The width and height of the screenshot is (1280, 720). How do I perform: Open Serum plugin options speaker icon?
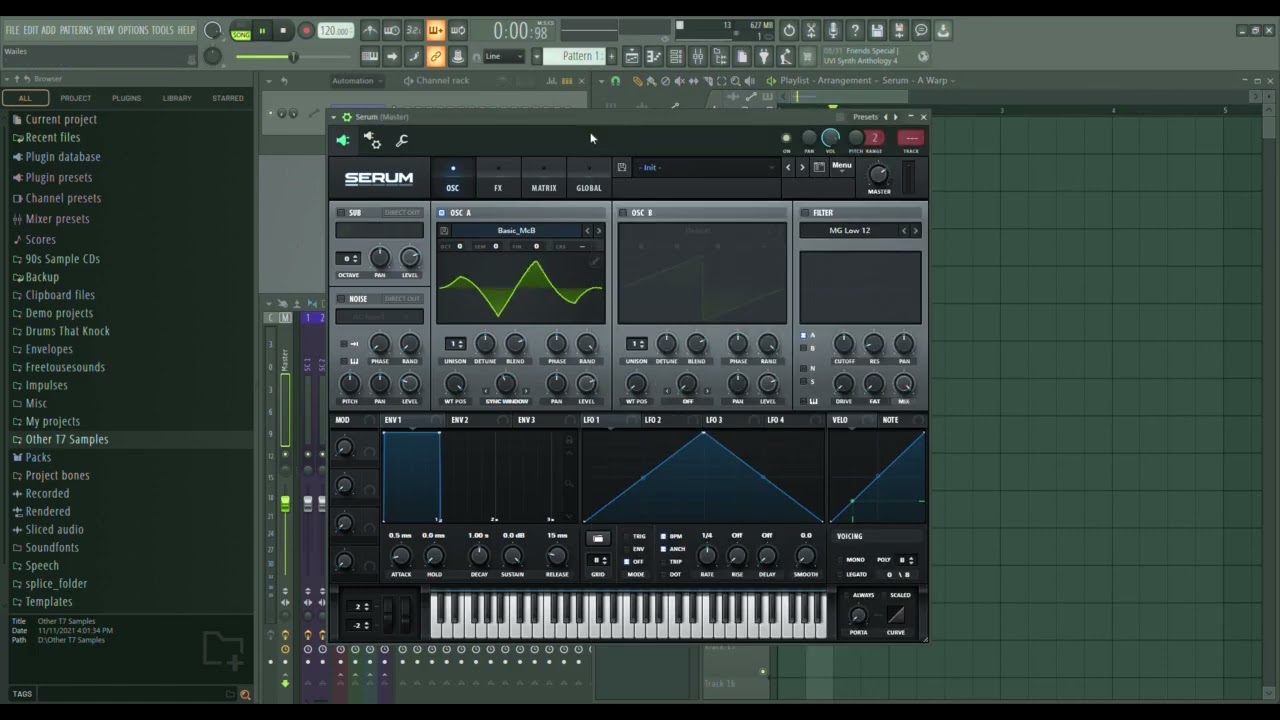tap(343, 141)
